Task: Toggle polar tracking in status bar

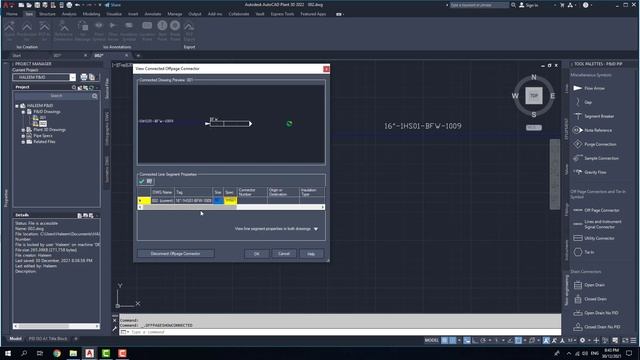Action: click(484, 340)
